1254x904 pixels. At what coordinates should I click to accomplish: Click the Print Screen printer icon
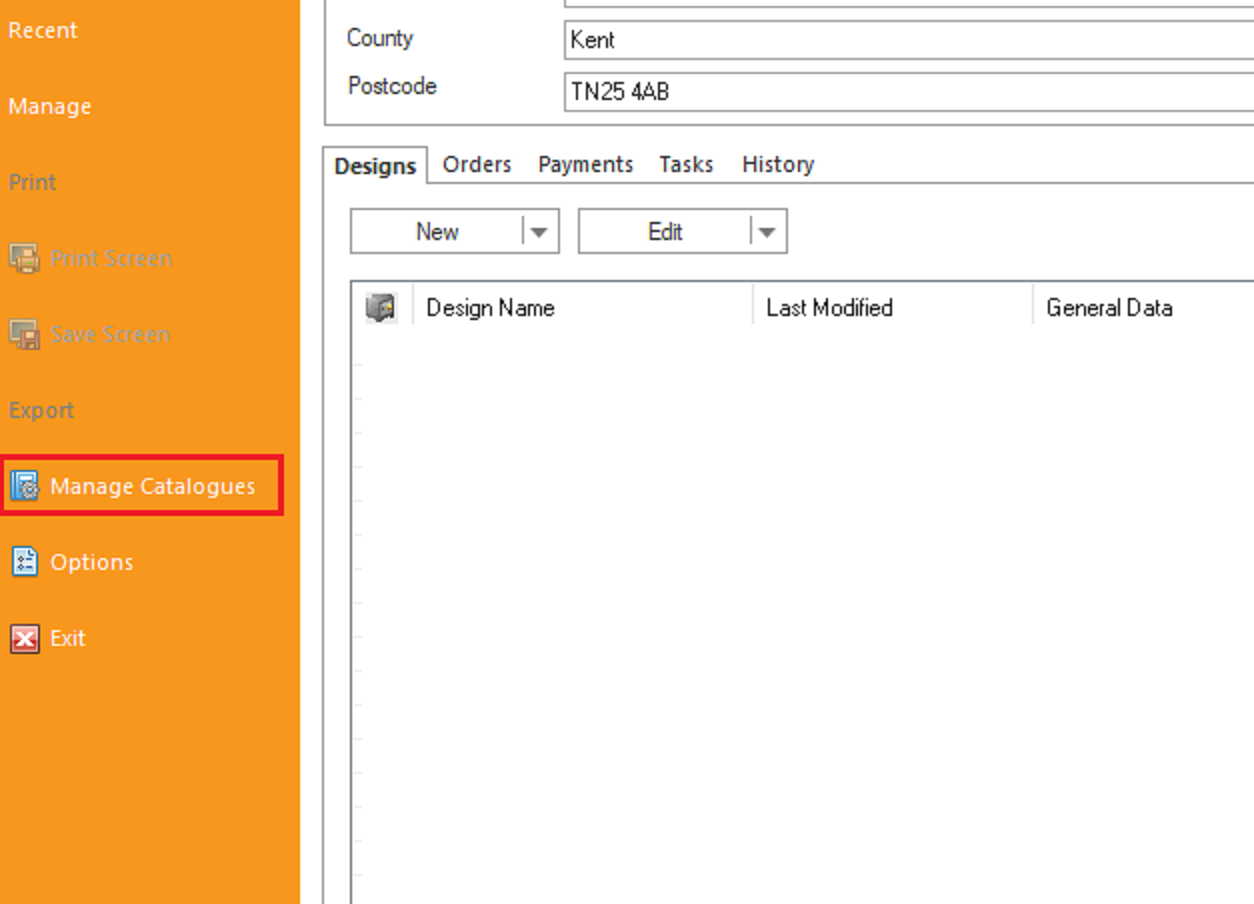tap(24, 258)
